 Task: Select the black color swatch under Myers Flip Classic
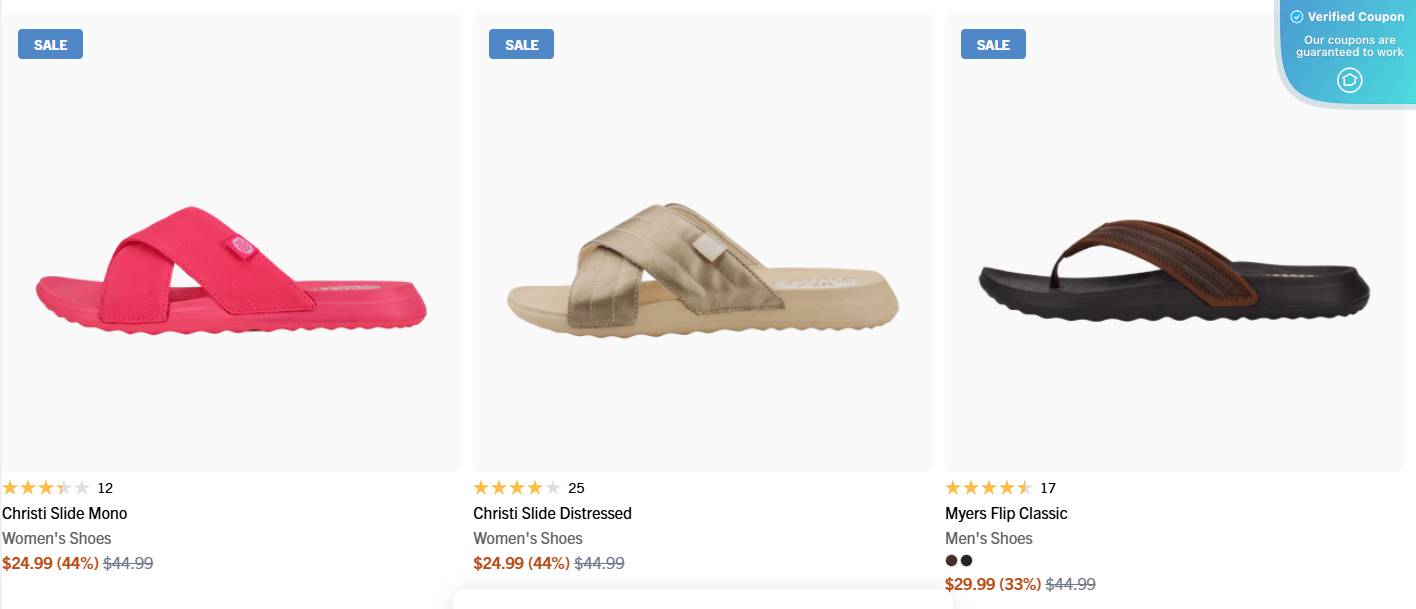click(966, 560)
